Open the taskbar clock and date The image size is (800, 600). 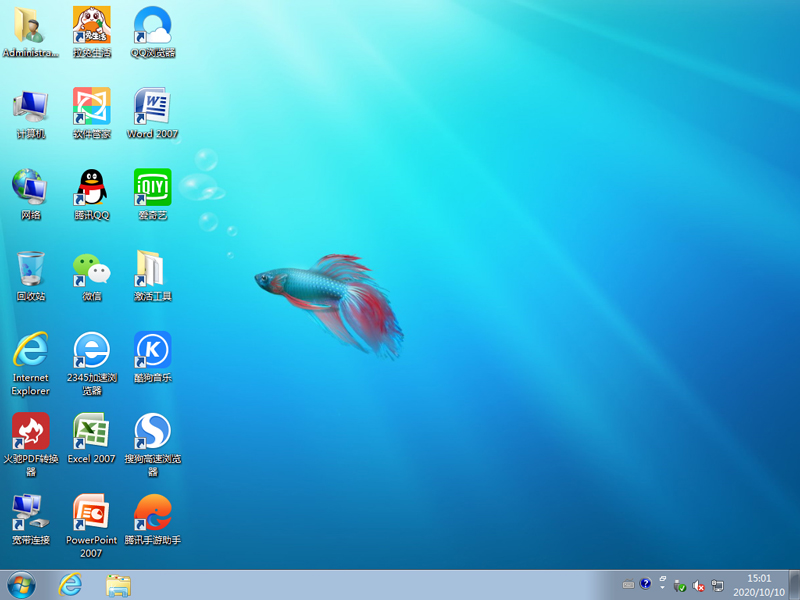759,585
